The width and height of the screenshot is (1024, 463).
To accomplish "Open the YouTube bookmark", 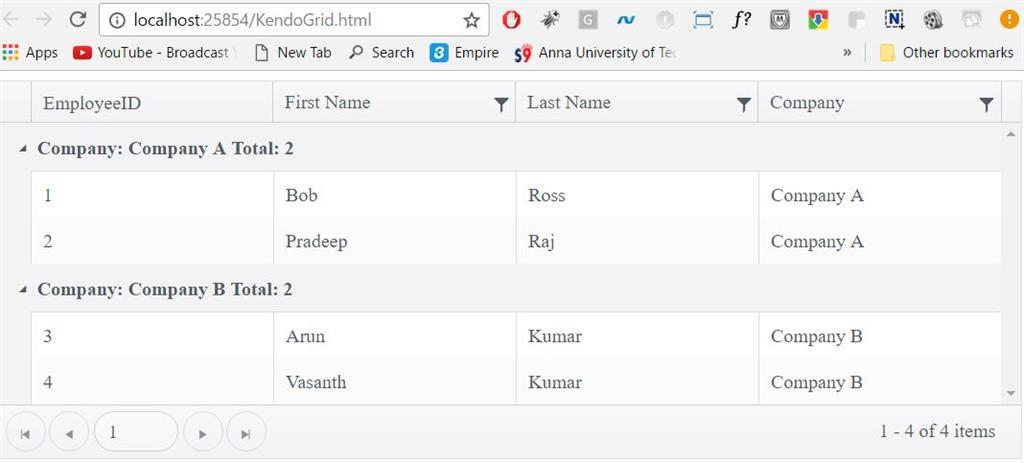I will coord(152,52).
